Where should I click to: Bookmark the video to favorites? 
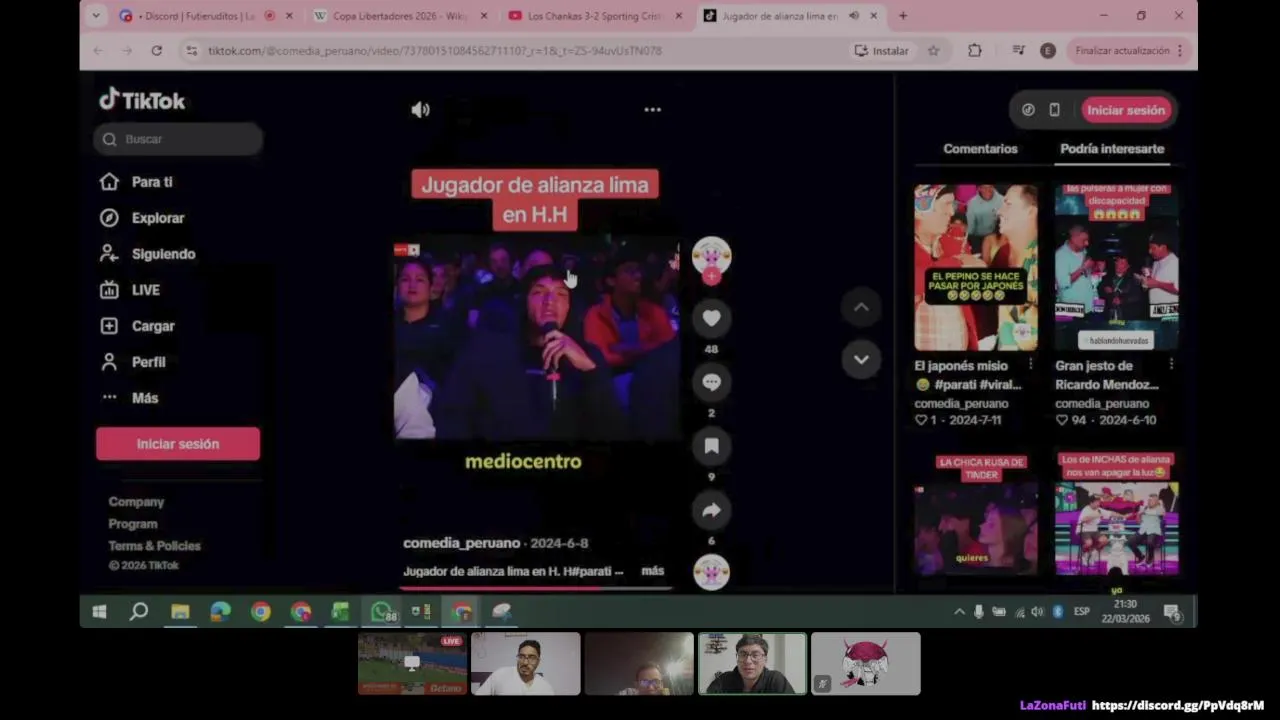711,446
